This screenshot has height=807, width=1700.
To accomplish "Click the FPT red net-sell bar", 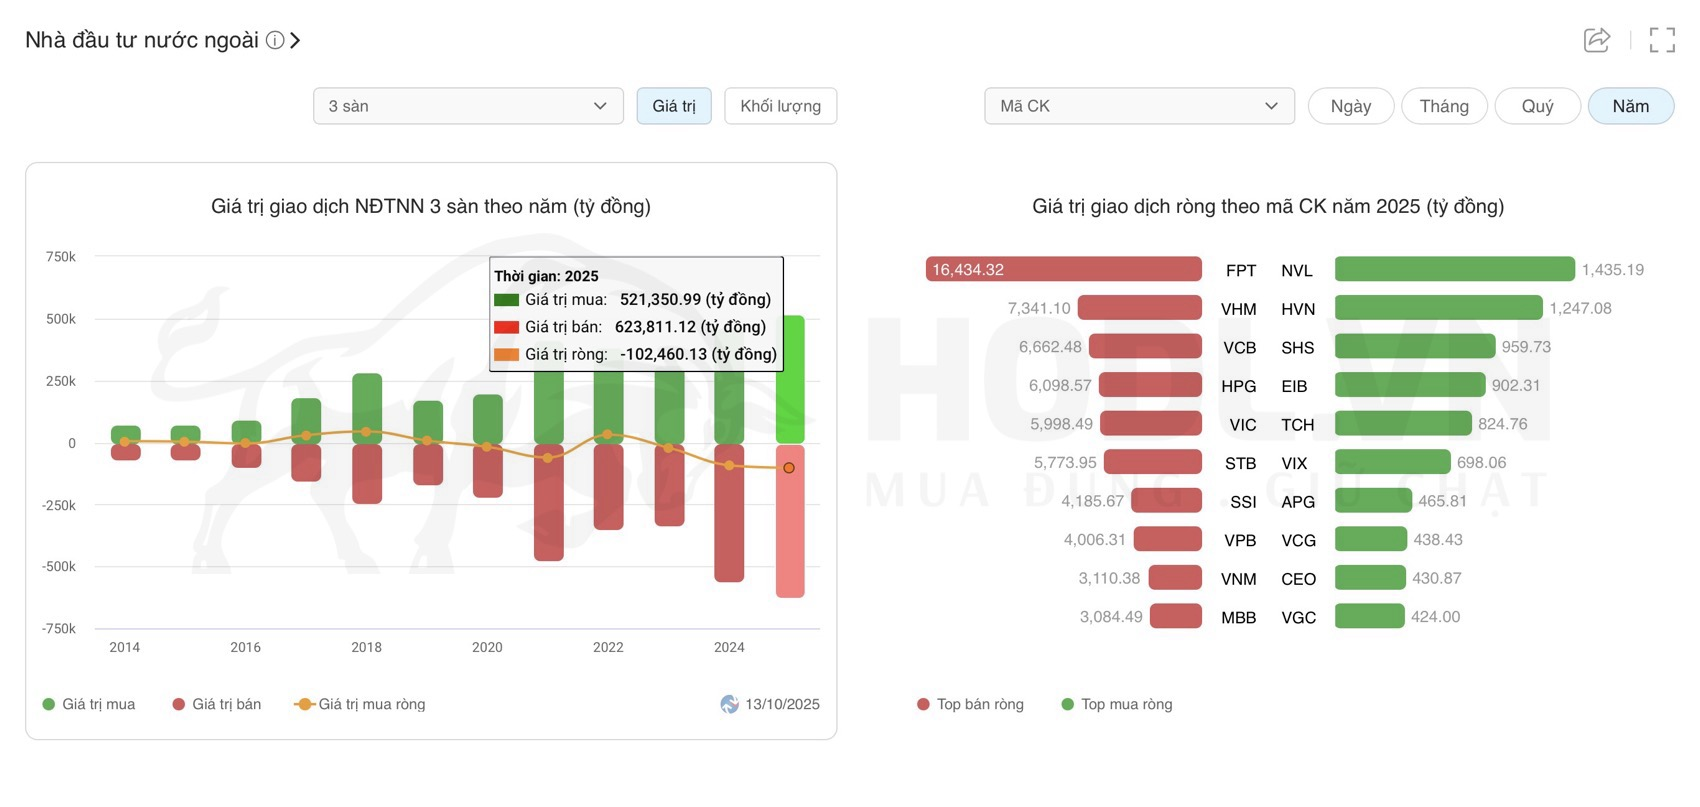I will coord(1063,270).
